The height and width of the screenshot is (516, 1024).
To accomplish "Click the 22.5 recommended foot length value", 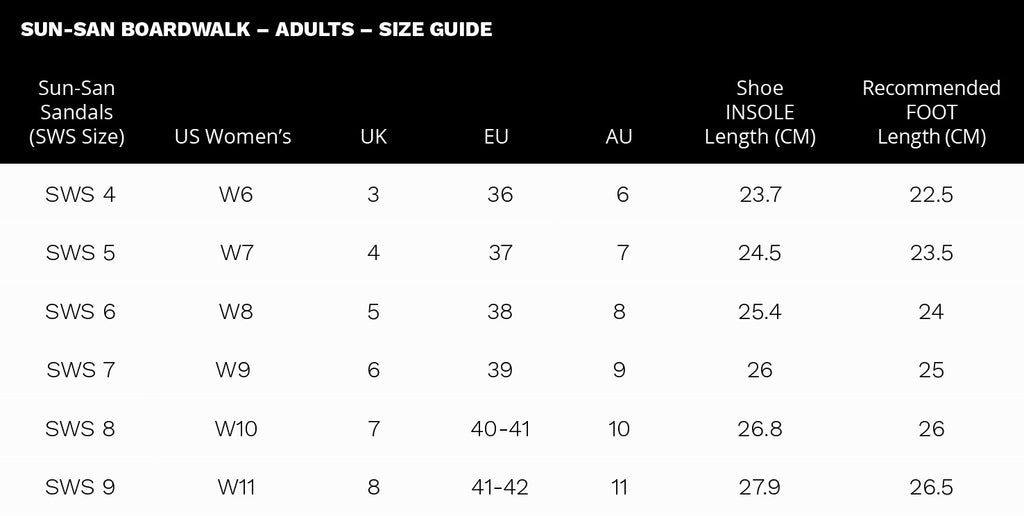I will pyautogui.click(x=931, y=195).
